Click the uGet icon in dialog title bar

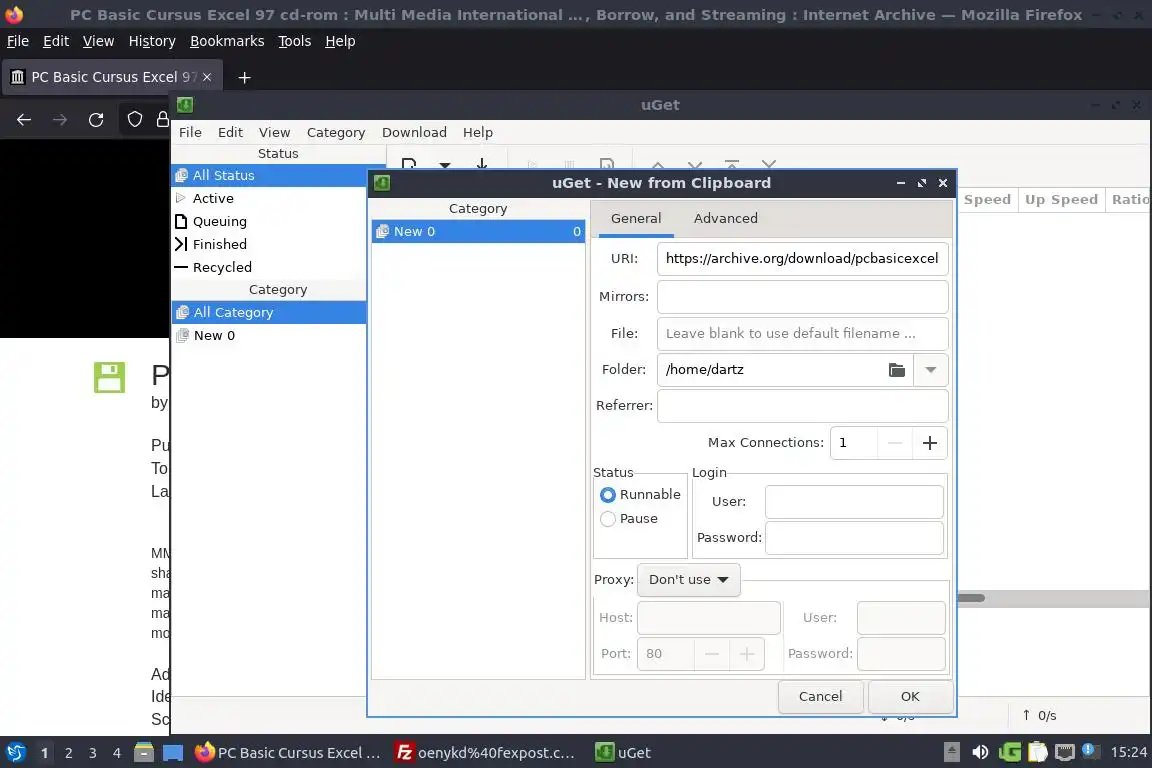(382, 183)
